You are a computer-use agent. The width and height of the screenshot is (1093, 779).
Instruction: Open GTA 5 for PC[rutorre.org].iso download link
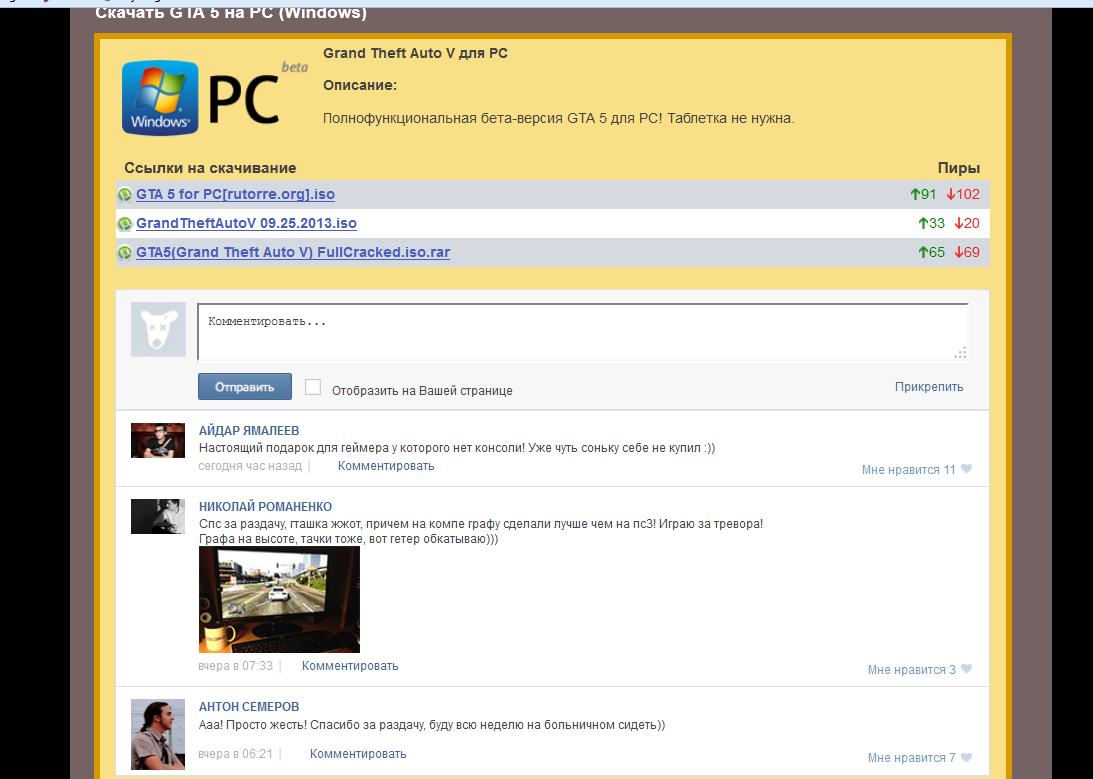click(236, 194)
